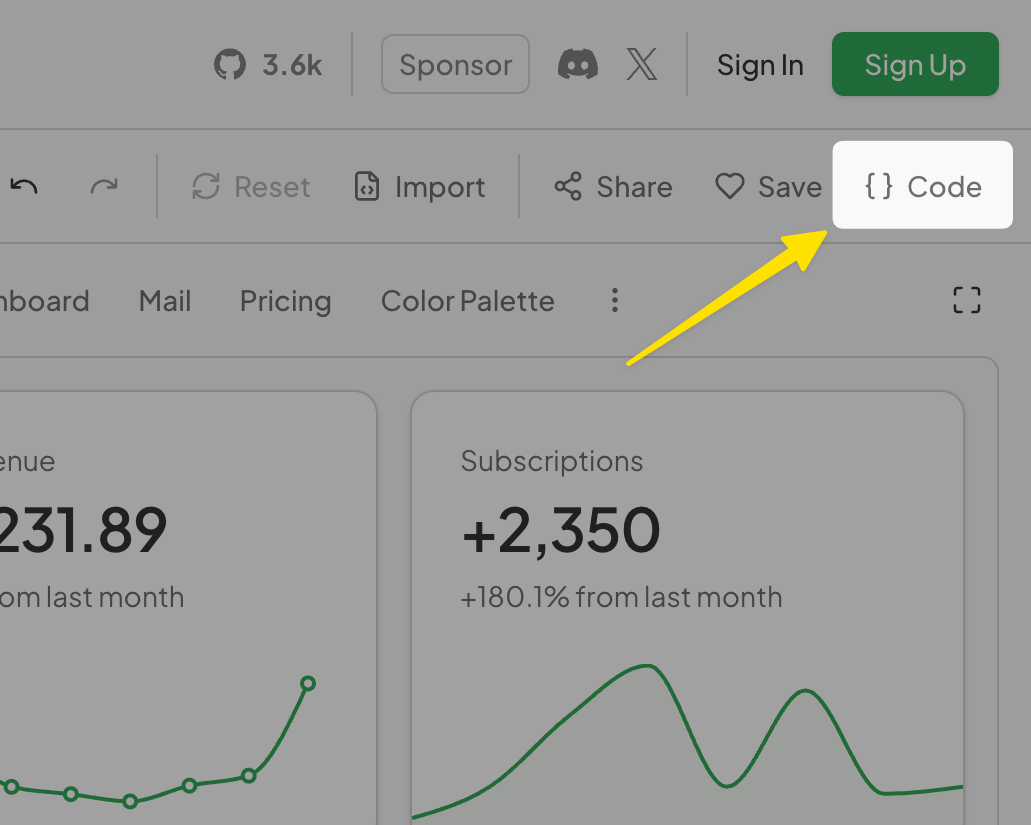Open the Color Palette tab
The width and height of the screenshot is (1031, 825).
(467, 301)
